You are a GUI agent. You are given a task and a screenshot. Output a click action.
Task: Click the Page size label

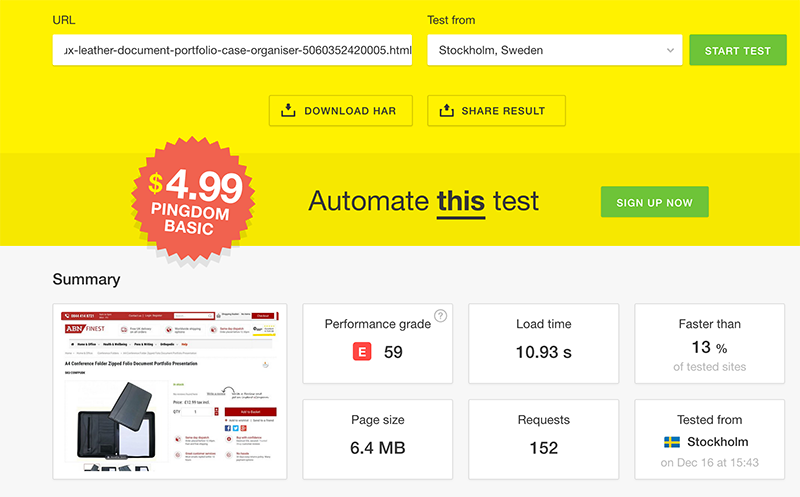point(378,420)
